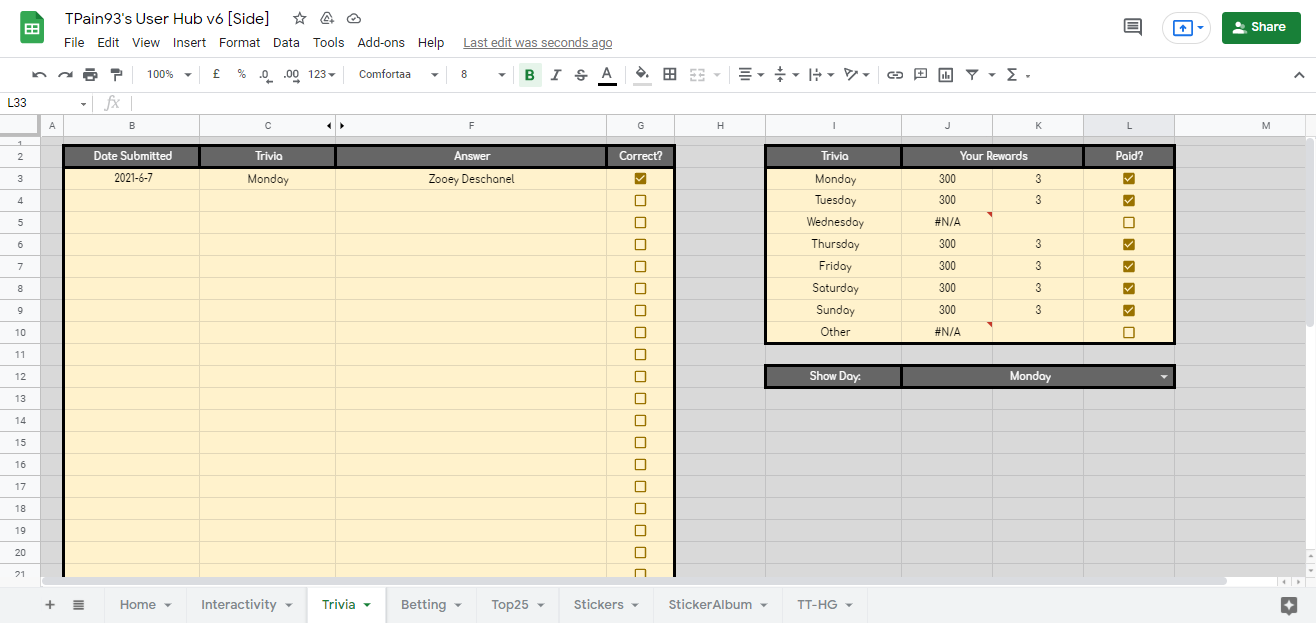Star this spreadsheet
Image resolution: width=1316 pixels, height=624 pixels.
(300, 19)
